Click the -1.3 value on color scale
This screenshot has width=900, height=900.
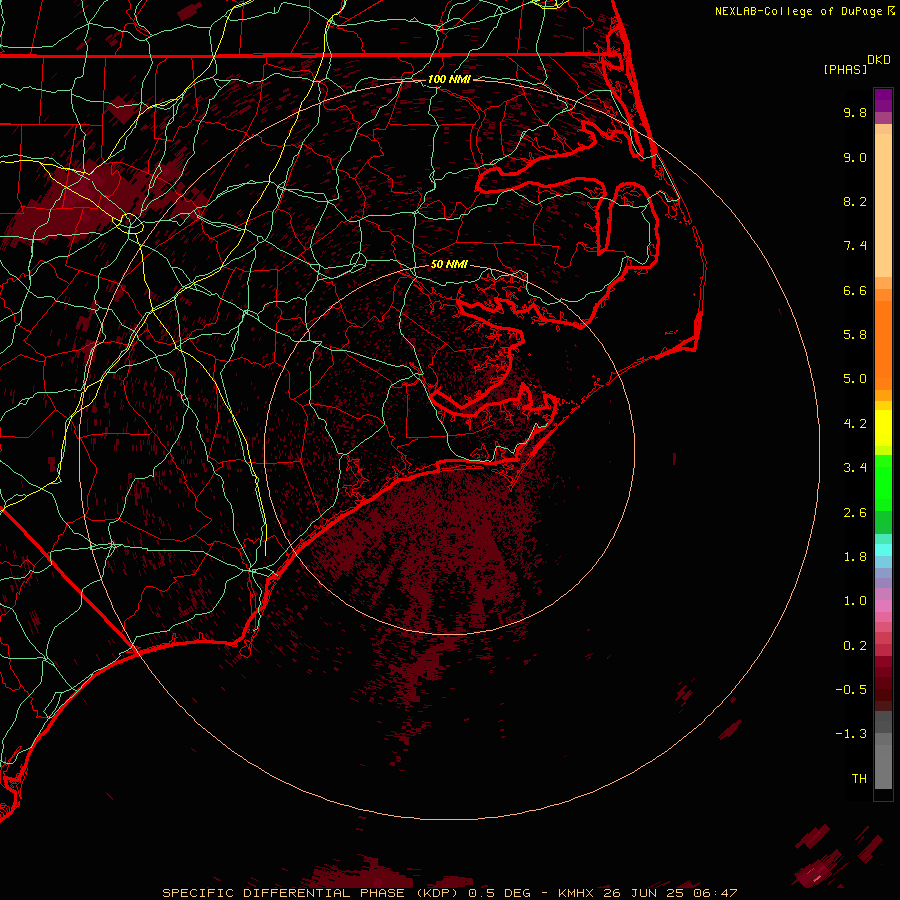pos(851,734)
